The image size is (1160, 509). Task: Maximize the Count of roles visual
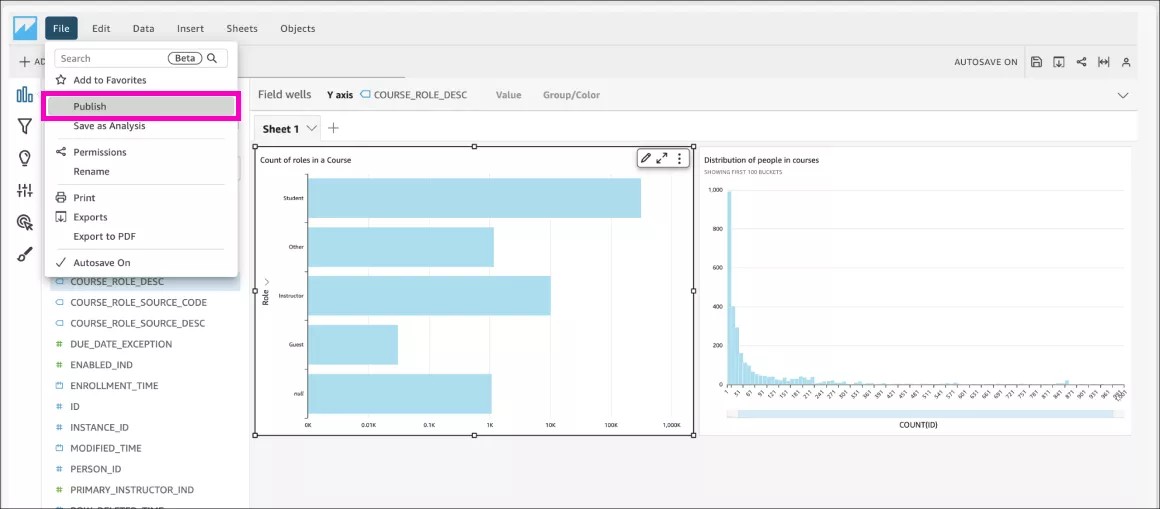pos(662,158)
